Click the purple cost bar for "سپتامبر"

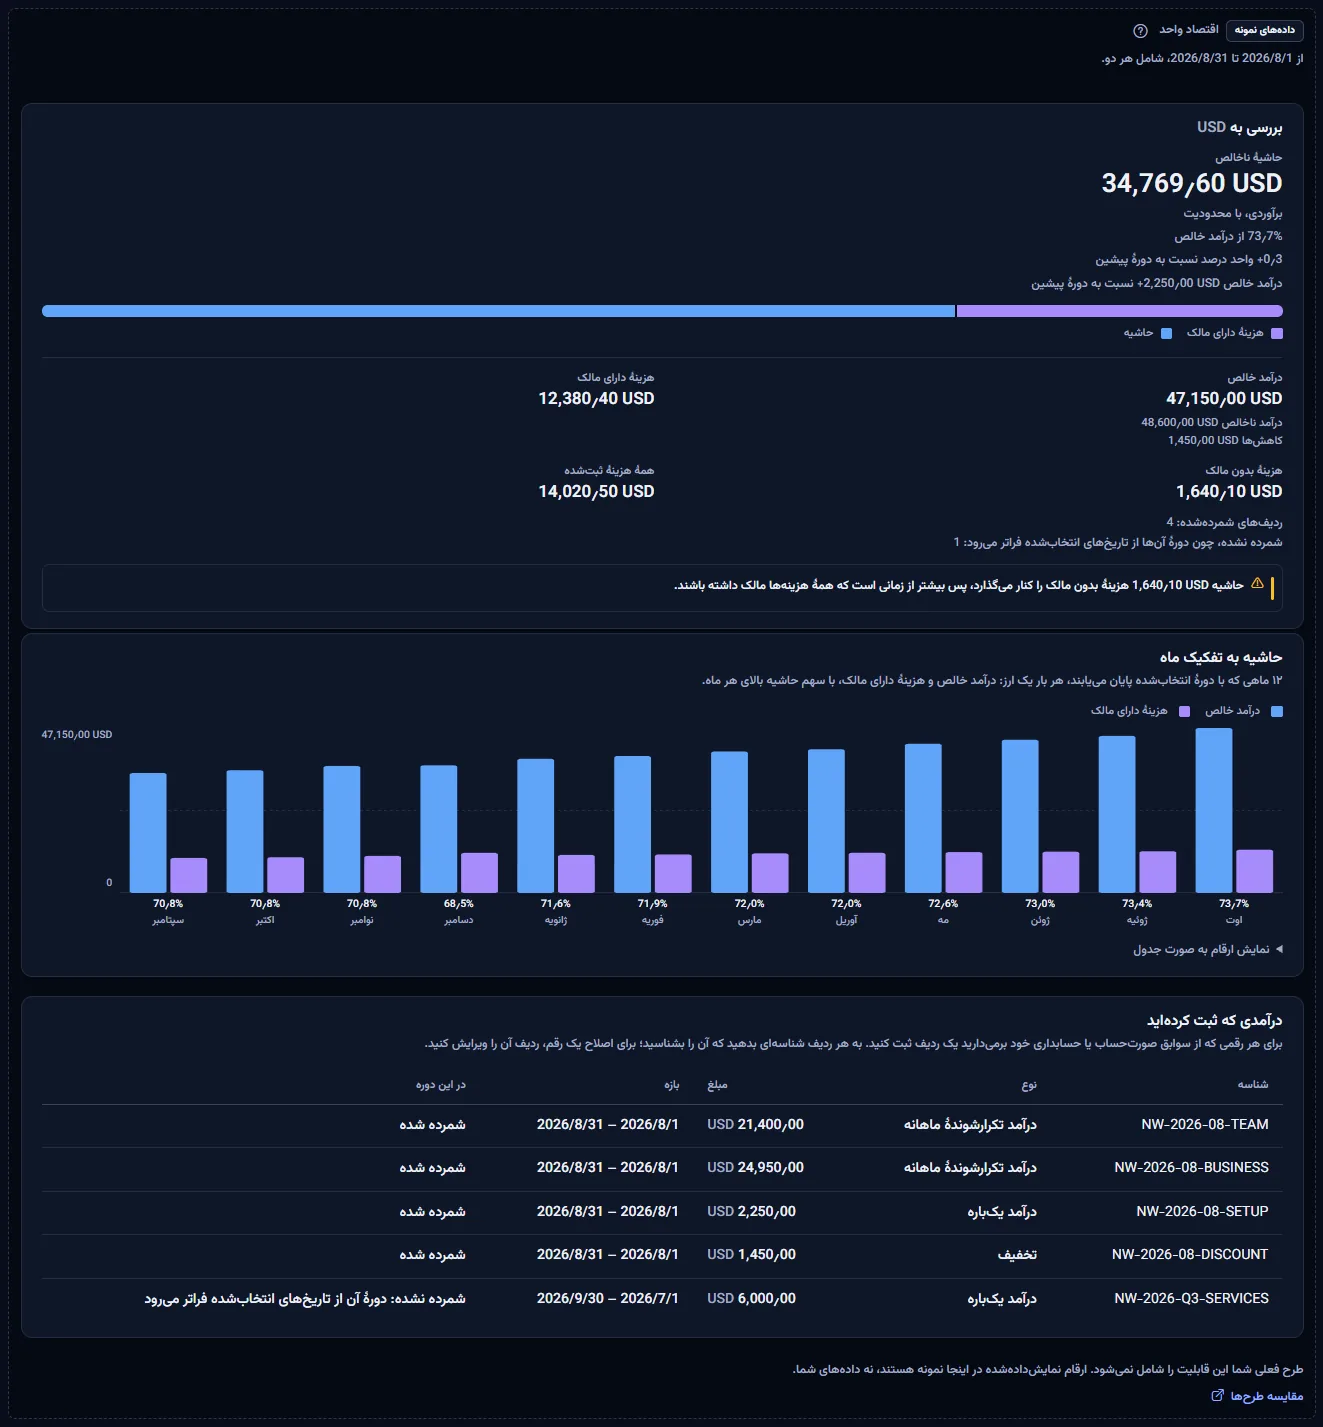189,875
